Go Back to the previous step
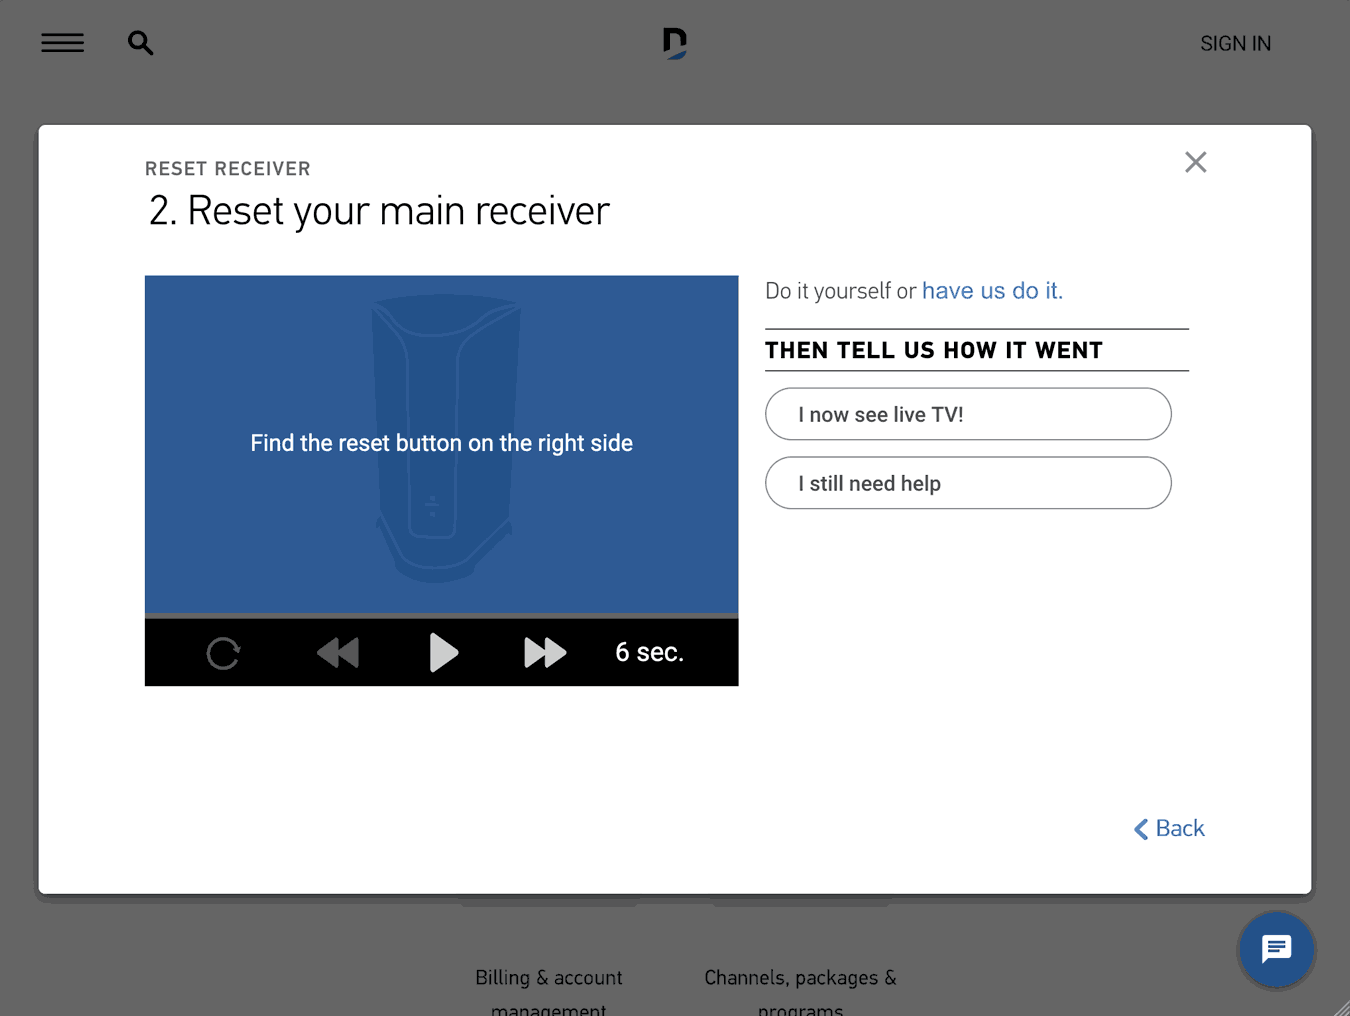 pyautogui.click(x=1179, y=827)
